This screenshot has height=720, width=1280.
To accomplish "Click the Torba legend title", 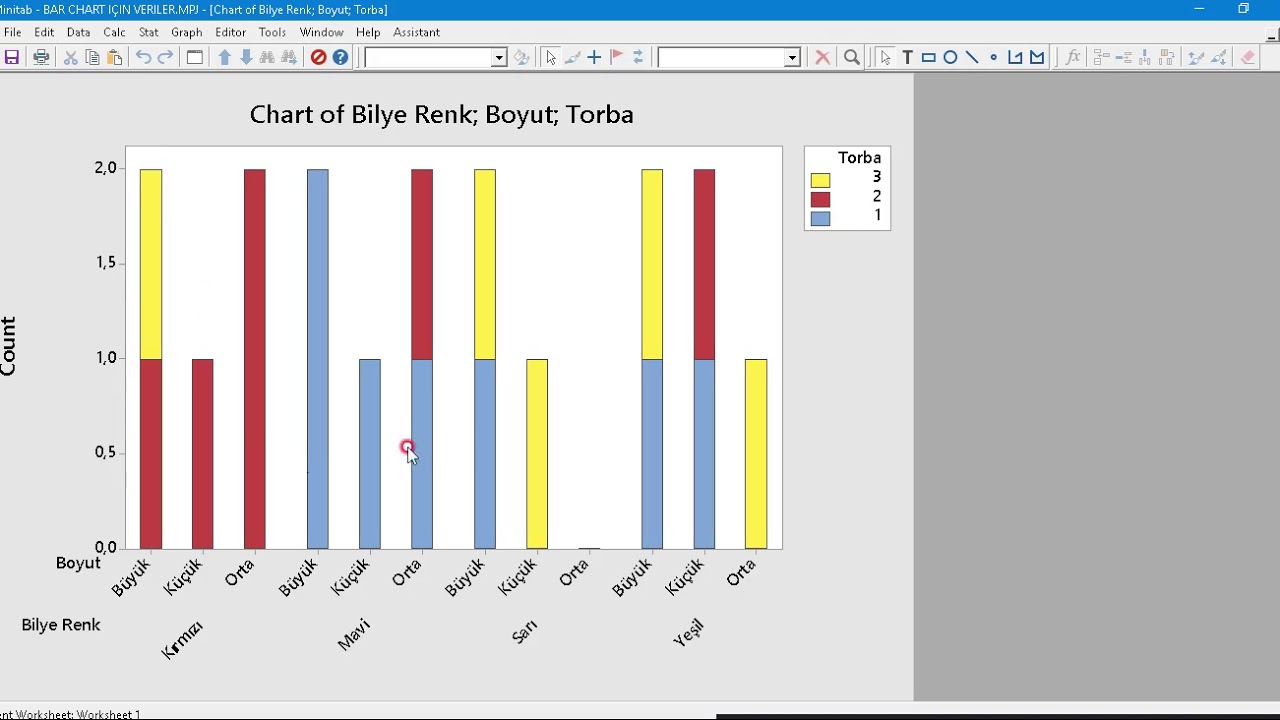I will pyautogui.click(x=859, y=158).
